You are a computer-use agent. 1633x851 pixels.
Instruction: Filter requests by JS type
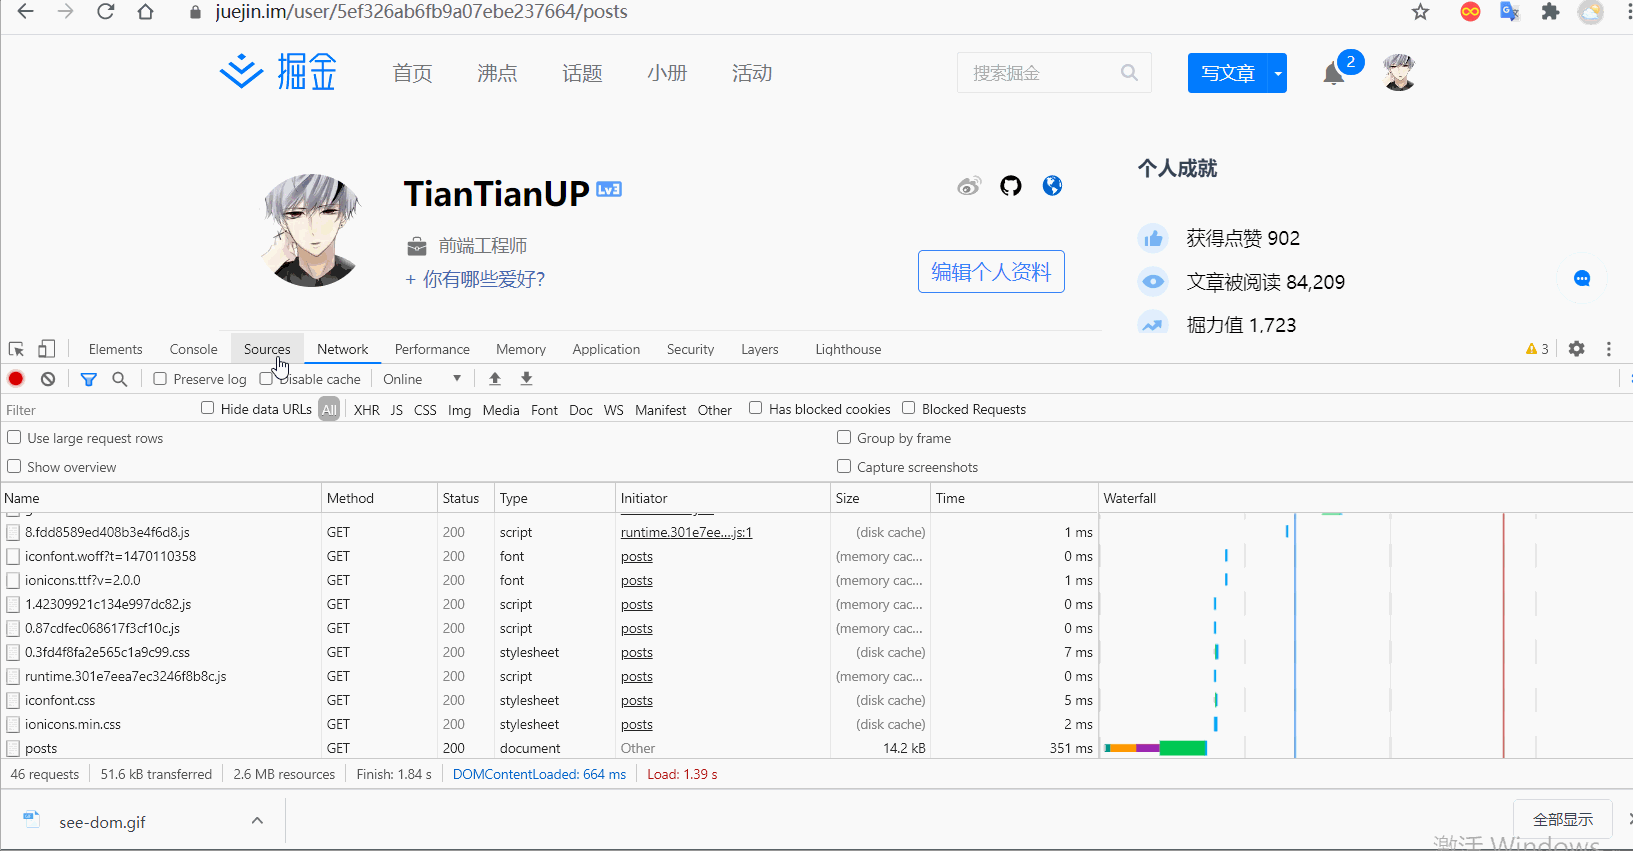[x=397, y=410]
